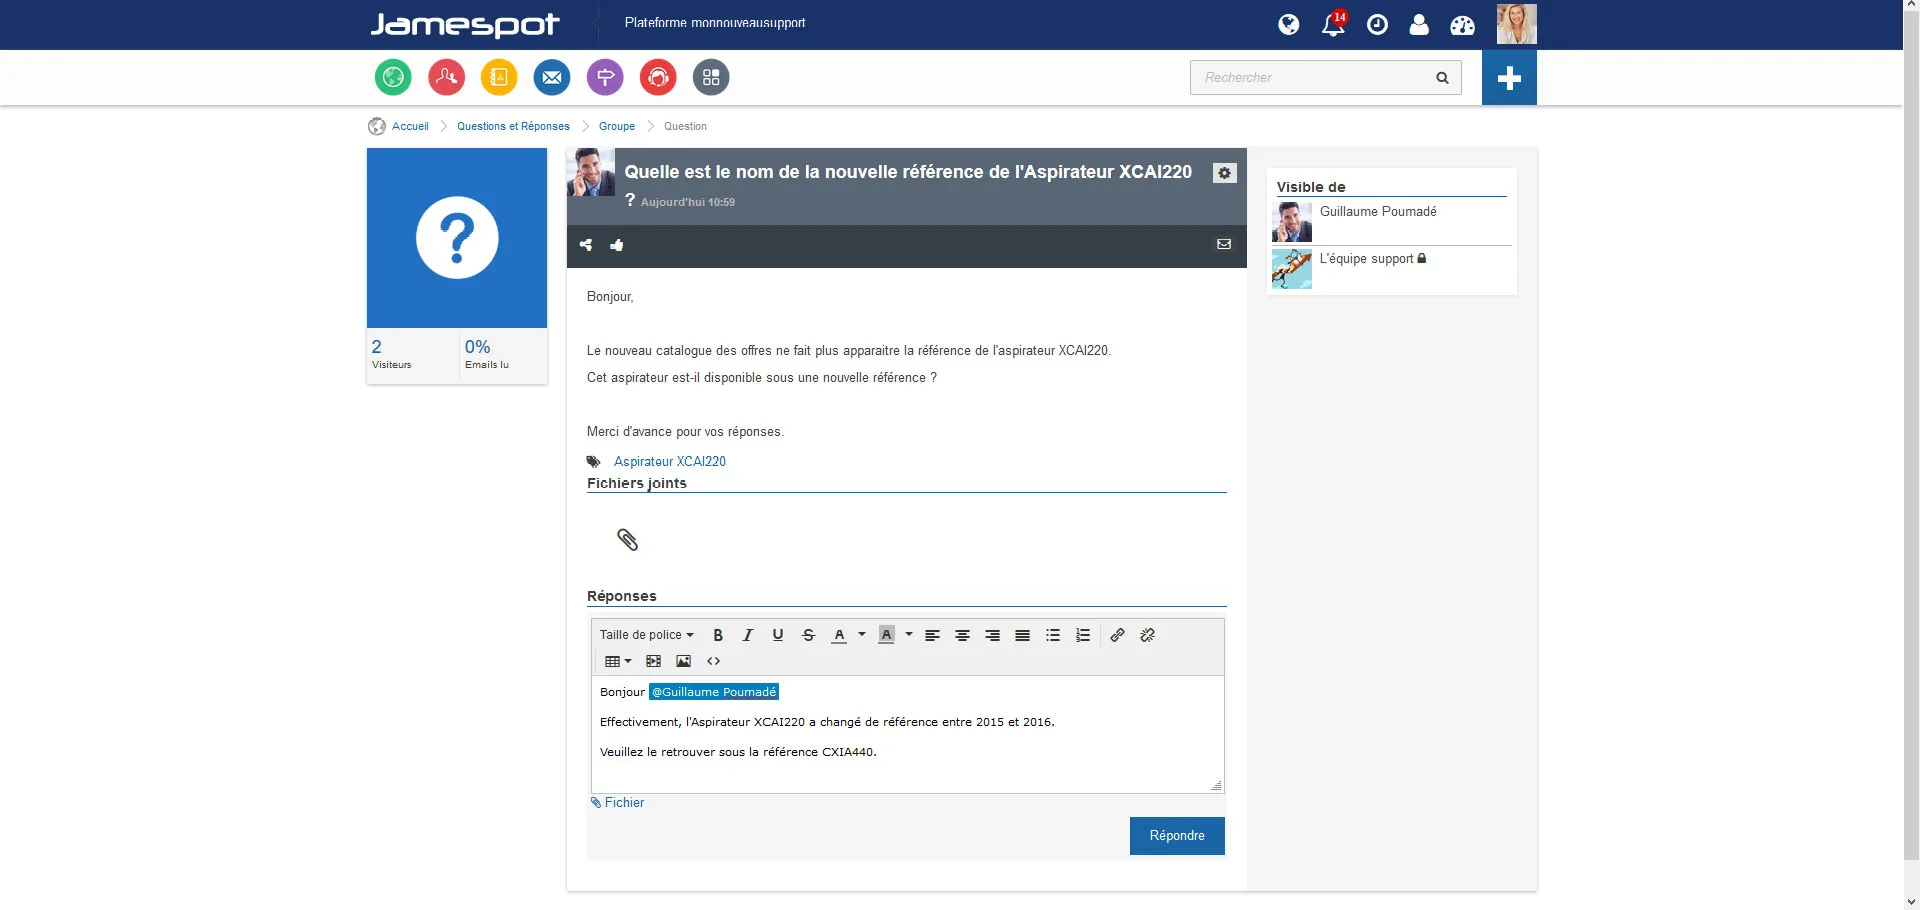This screenshot has width=1920, height=910.
Task: Toggle underline formatting
Action: (778, 635)
